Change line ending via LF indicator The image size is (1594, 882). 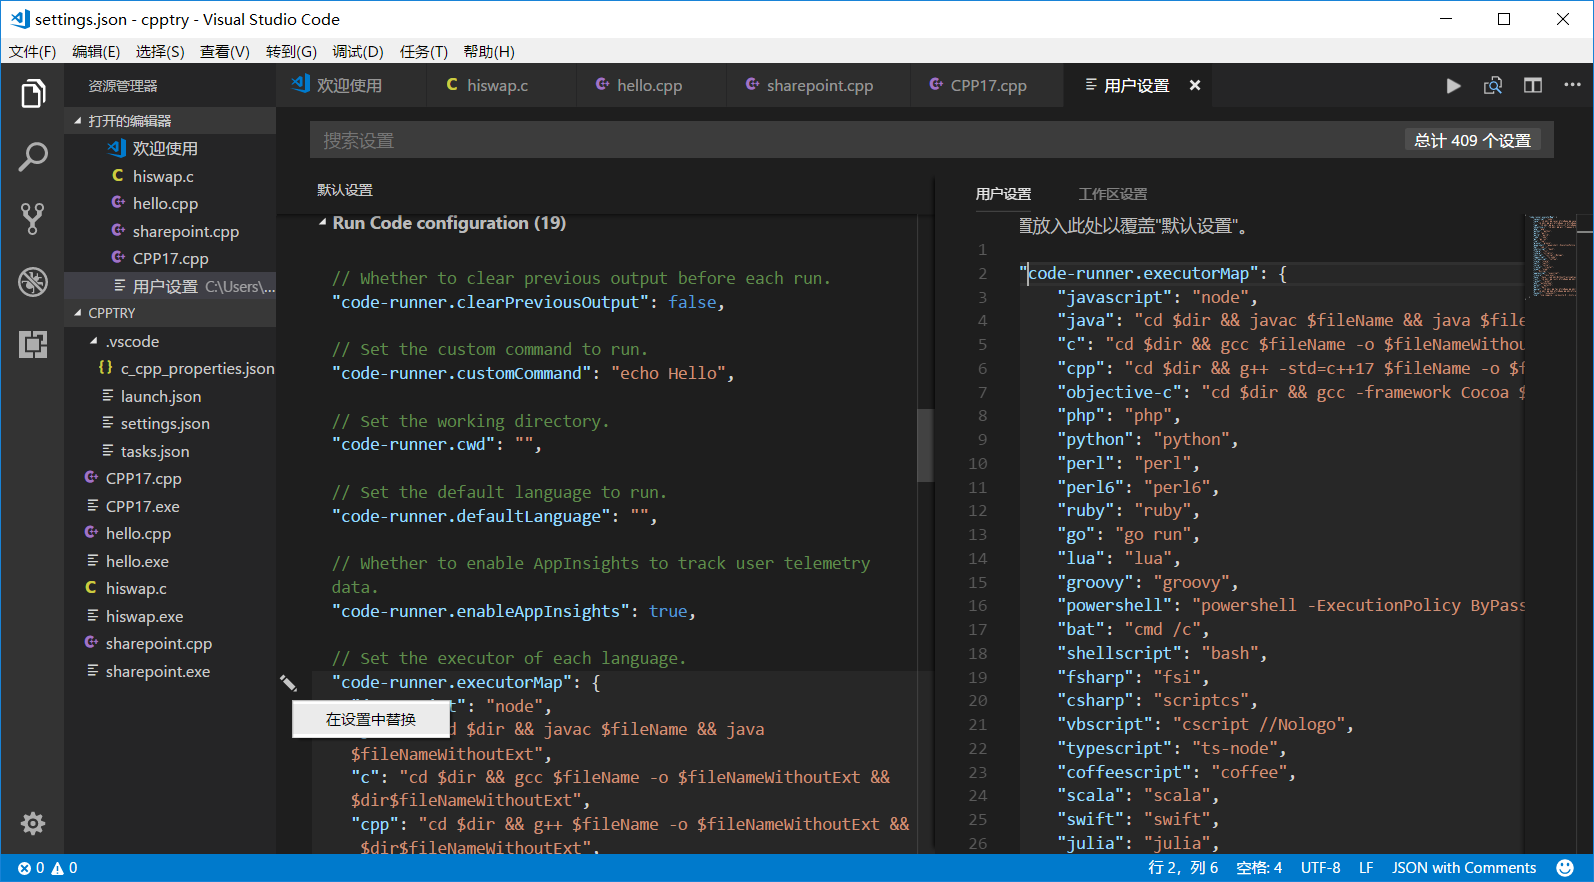pyautogui.click(x=1366, y=868)
